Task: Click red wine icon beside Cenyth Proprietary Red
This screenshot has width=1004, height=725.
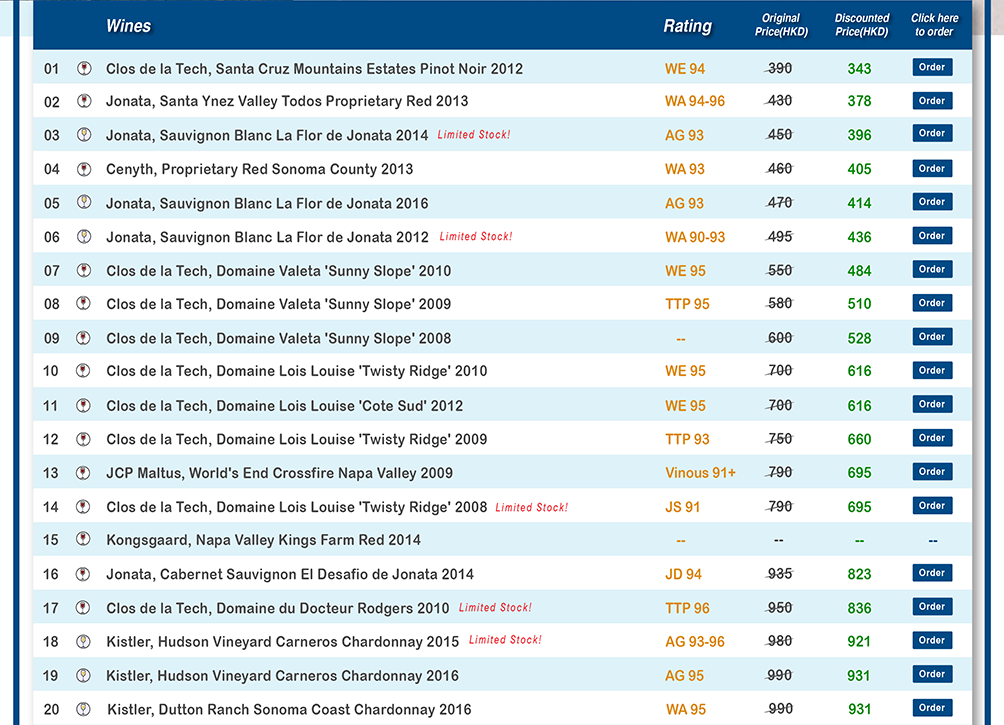Action: click(84, 169)
